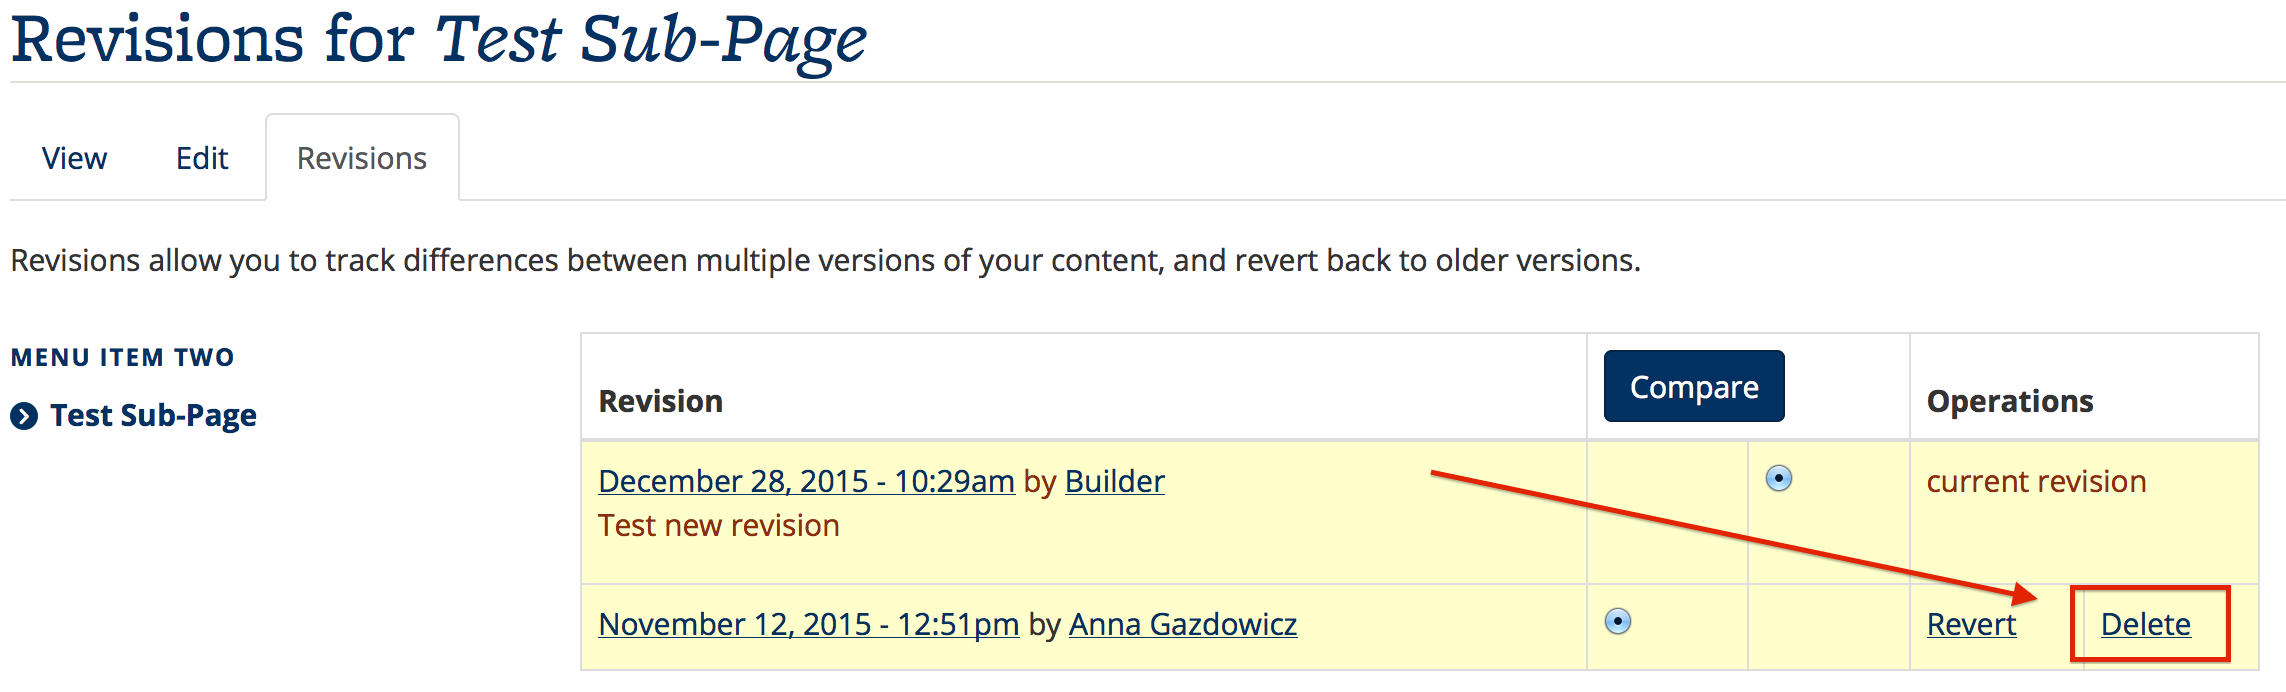Open Test Sub-Page in the sidebar menu
Image resolution: width=2286 pixels, height=692 pixels.
coord(153,416)
